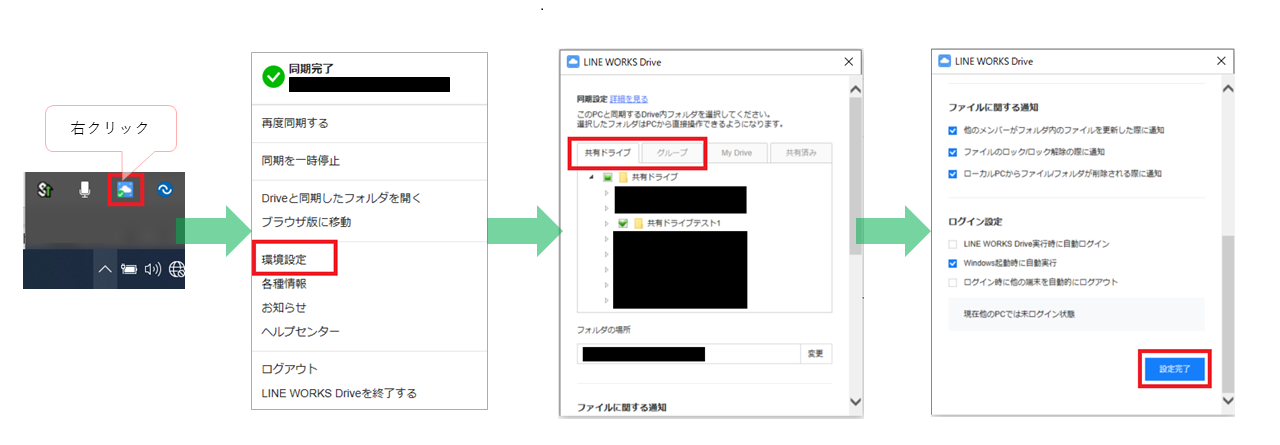Click the network globe icon on the taskbar
Image resolution: width=1280 pixels, height=445 pixels.
coord(178,269)
